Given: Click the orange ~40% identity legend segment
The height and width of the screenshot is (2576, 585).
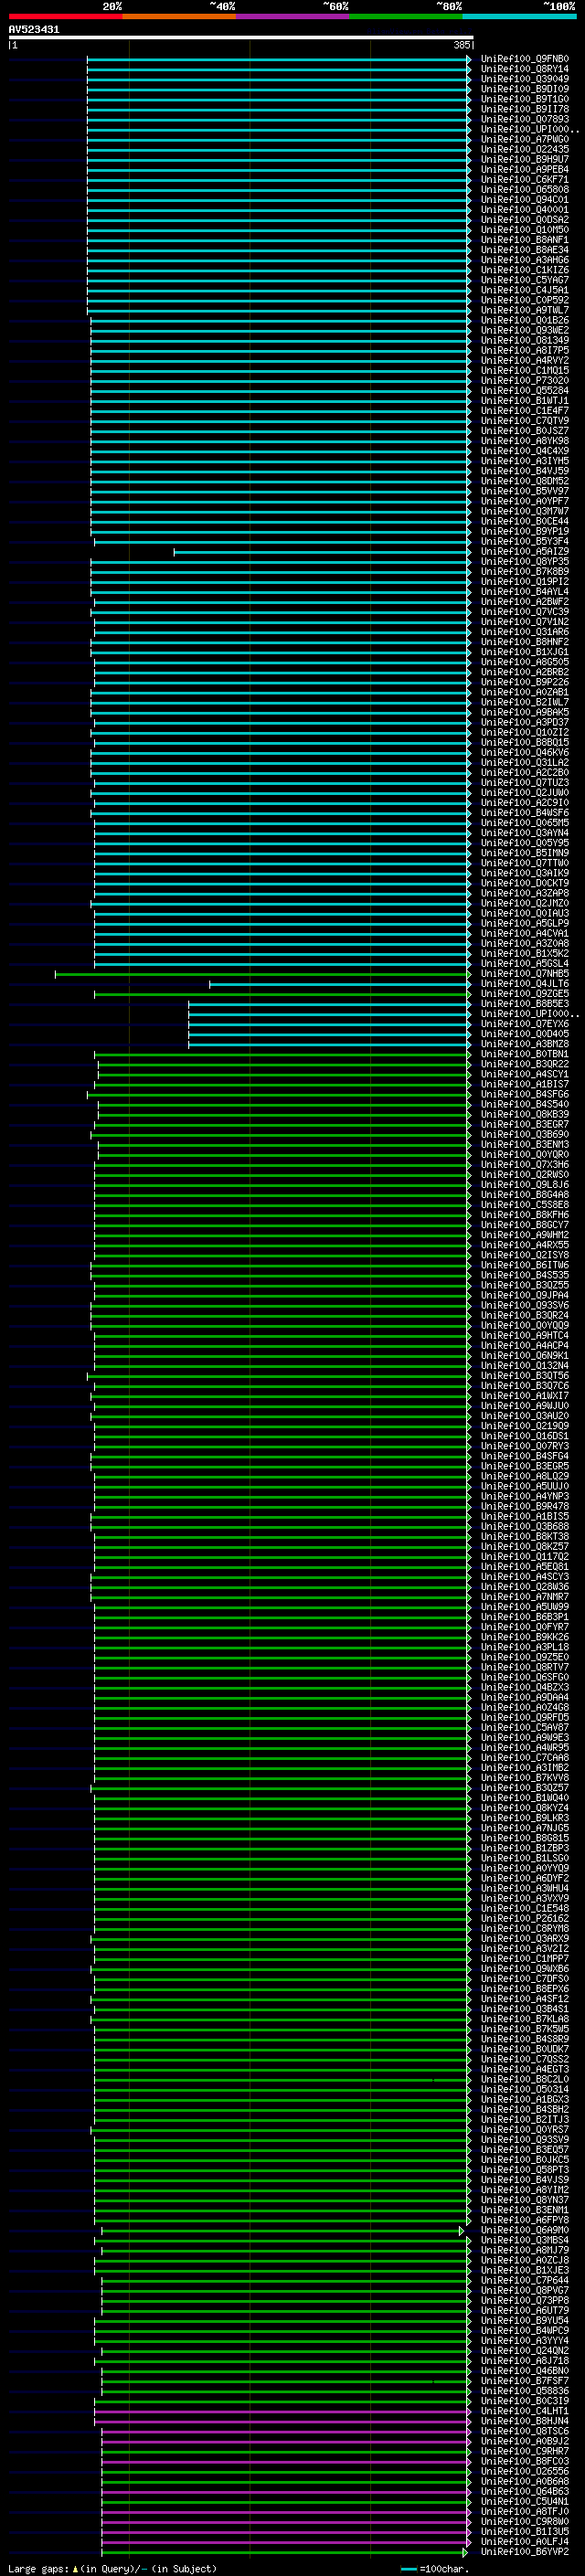Looking at the screenshot, I should click(179, 16).
